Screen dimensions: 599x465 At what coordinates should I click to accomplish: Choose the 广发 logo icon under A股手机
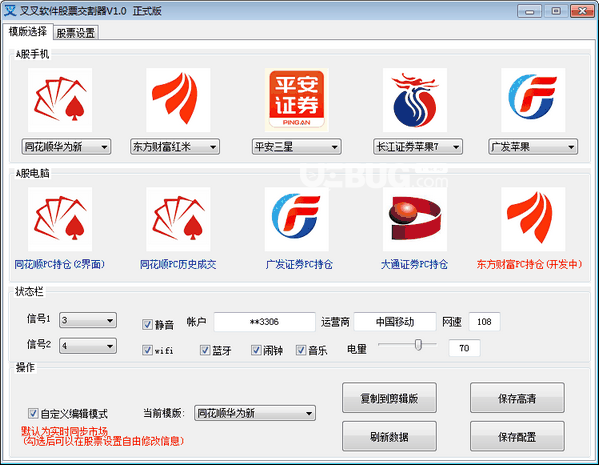coord(533,100)
